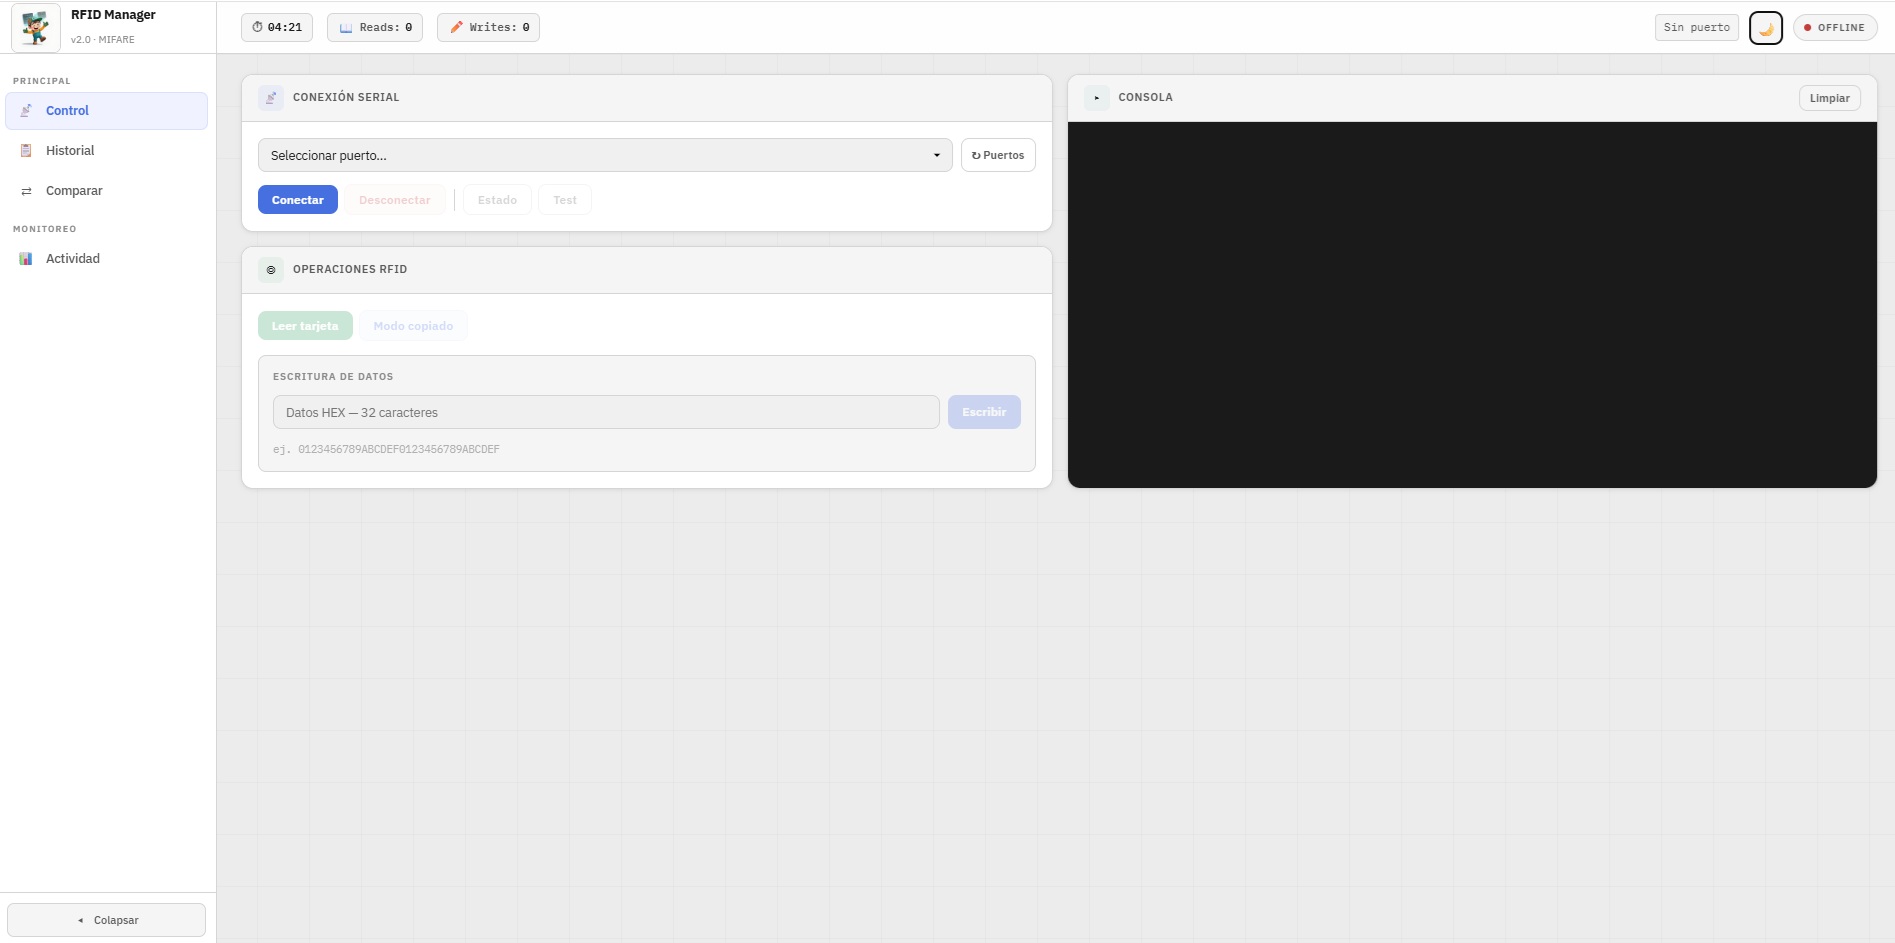Click the RFID Manager mascot logo
Image resolution: width=1895 pixels, height=943 pixels.
click(36, 27)
